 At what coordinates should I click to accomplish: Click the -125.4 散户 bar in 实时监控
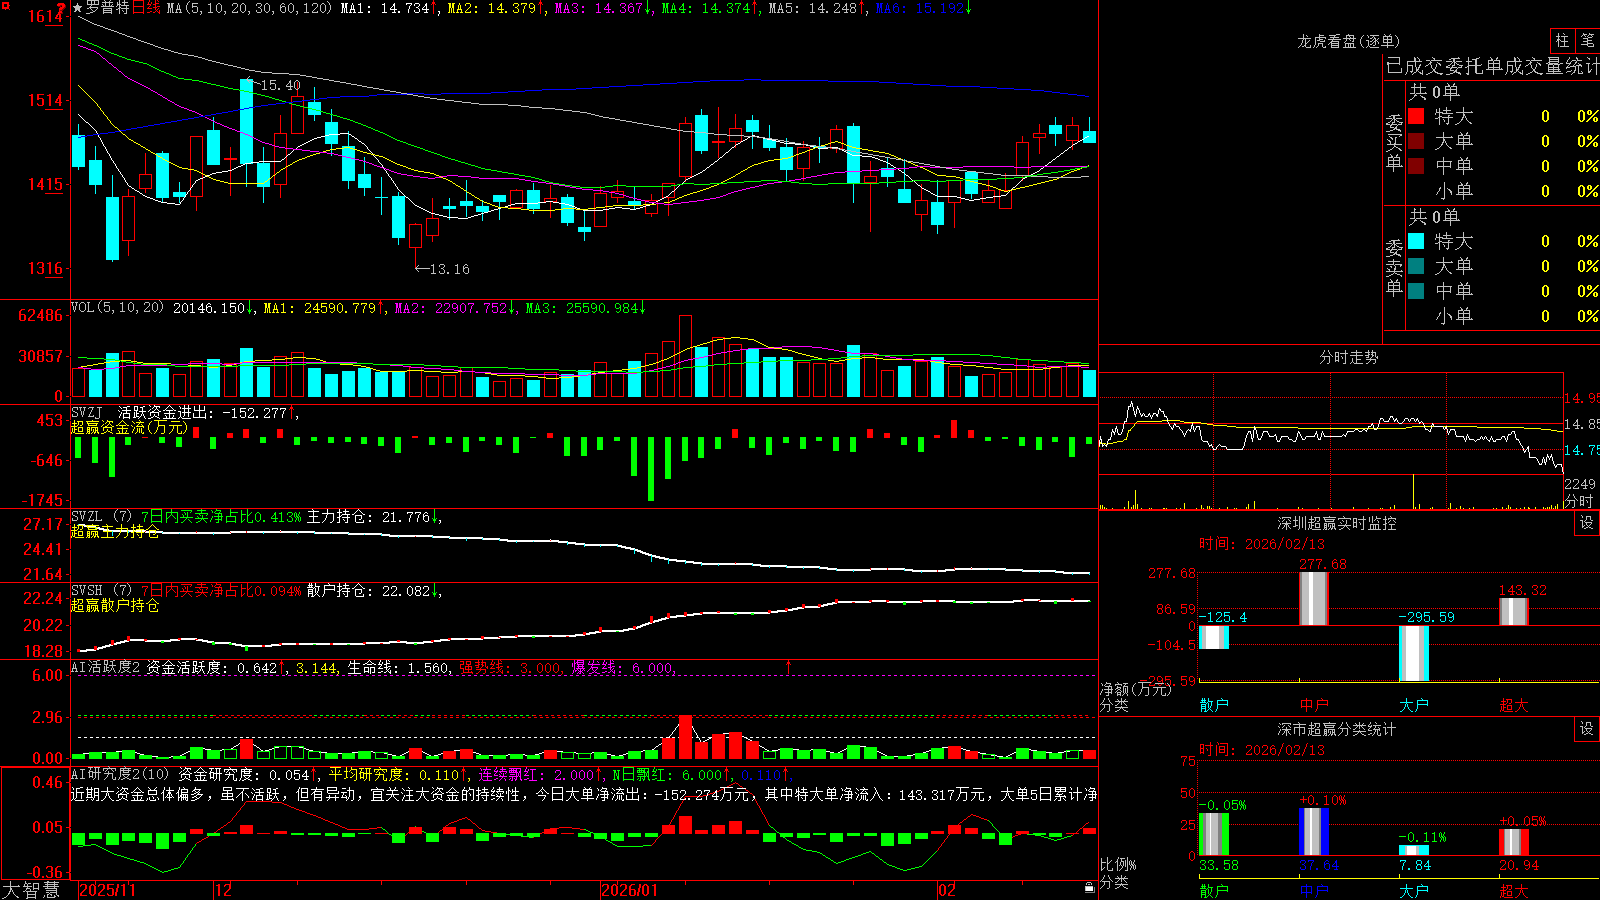(x=1214, y=637)
